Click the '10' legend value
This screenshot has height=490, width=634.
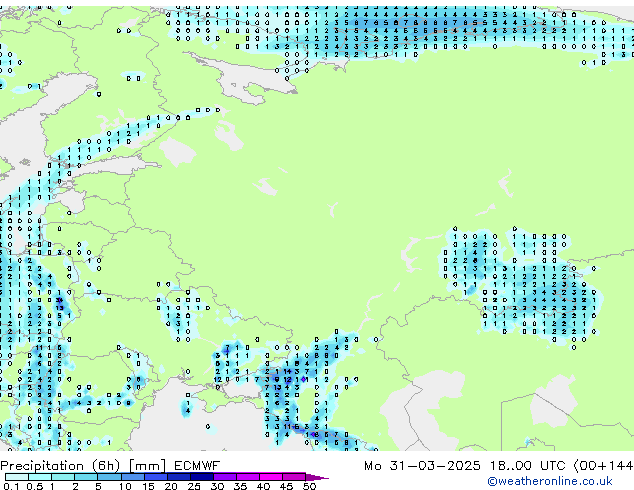[x=125, y=486]
